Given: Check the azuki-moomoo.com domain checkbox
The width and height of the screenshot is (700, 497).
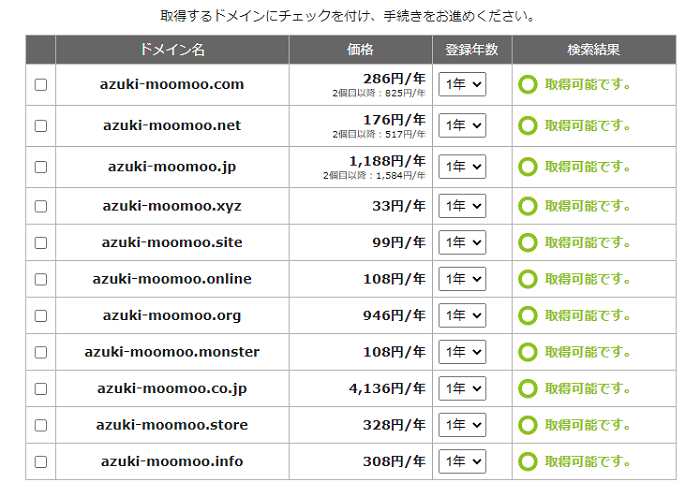Looking at the screenshot, I should (41, 84).
